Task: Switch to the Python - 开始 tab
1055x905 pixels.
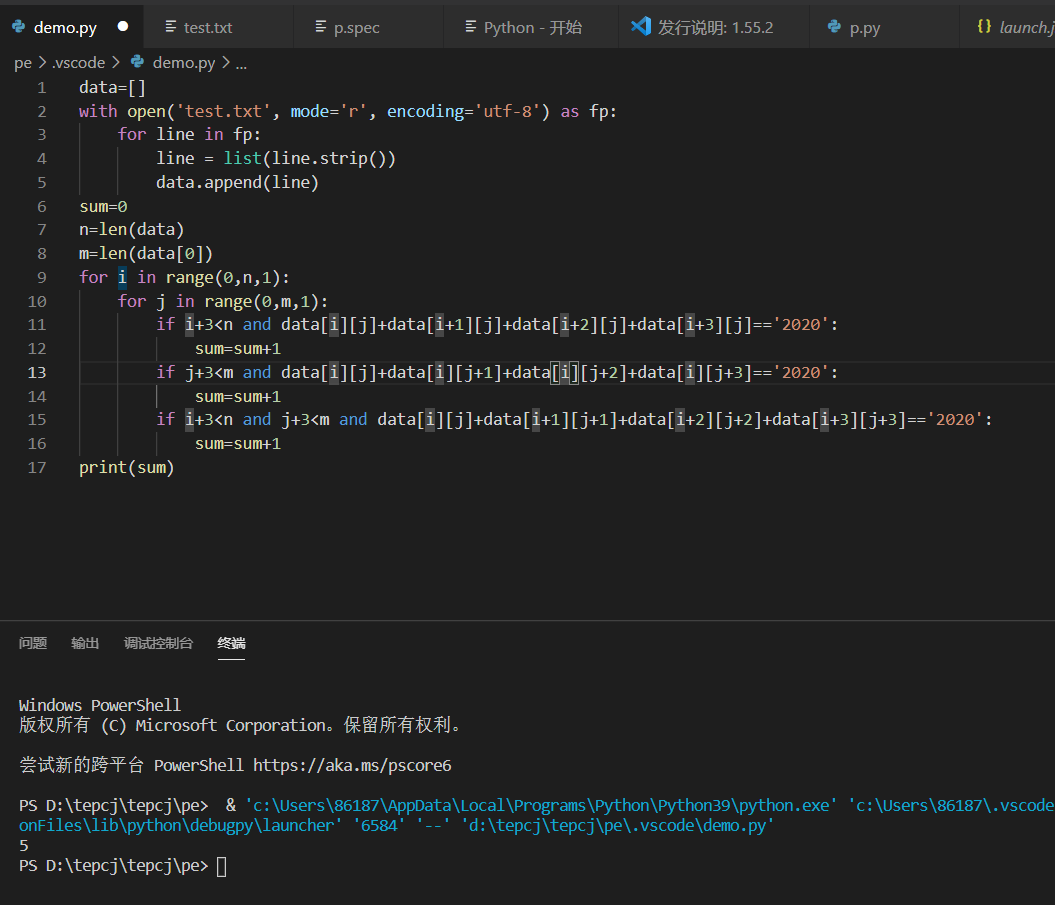Action: [x=531, y=27]
